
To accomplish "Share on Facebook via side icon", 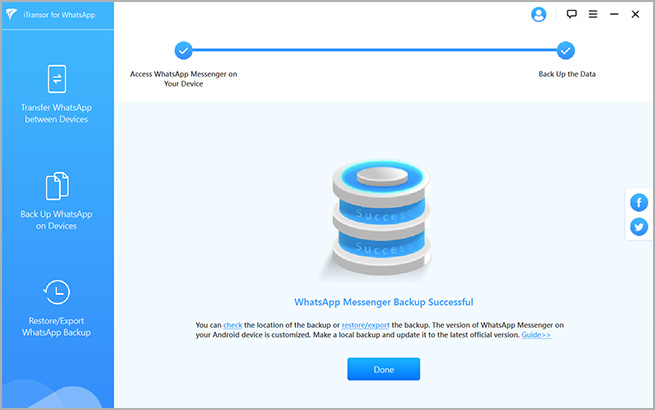I will click(639, 203).
